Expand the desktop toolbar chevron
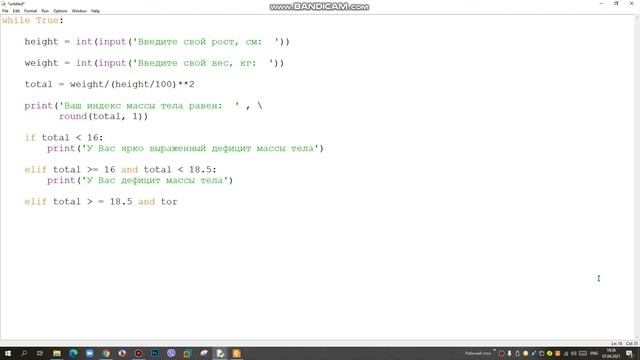The image size is (640, 360). tap(494, 350)
